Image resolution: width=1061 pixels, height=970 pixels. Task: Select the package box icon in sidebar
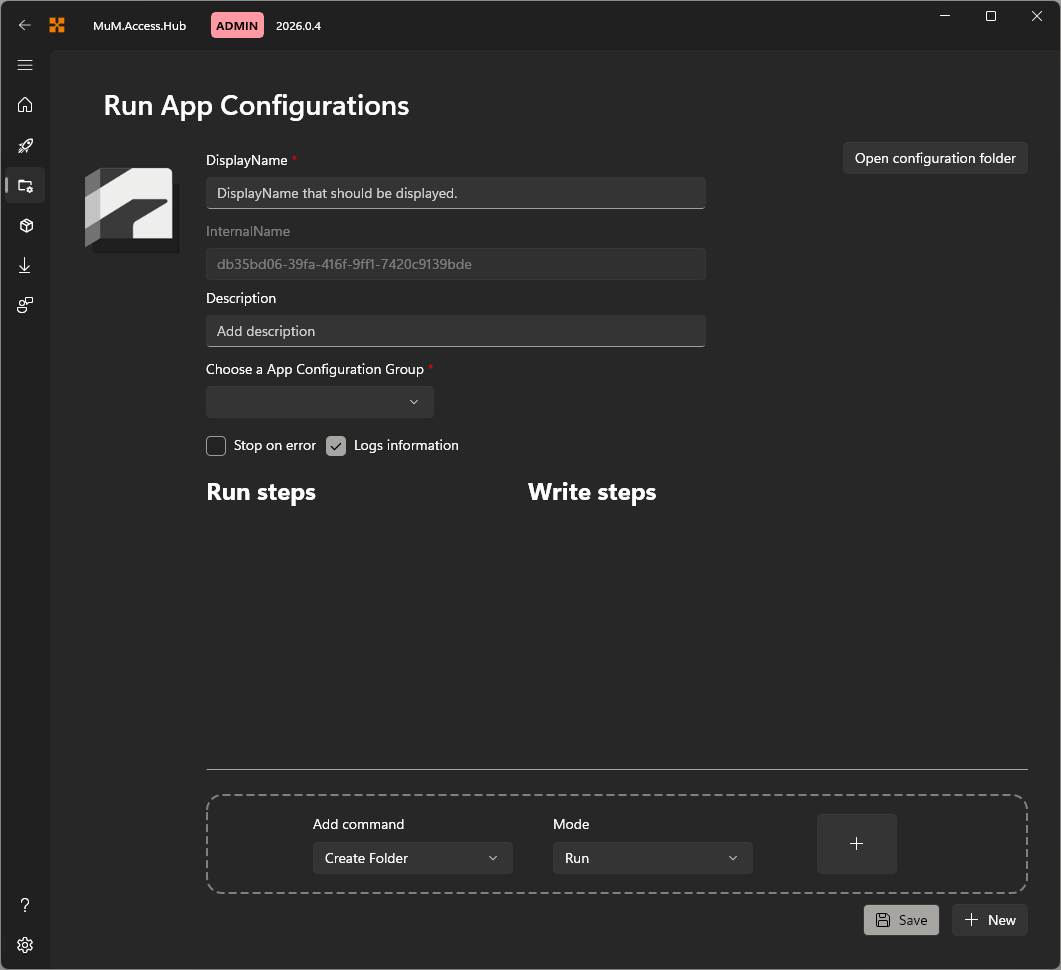point(25,225)
